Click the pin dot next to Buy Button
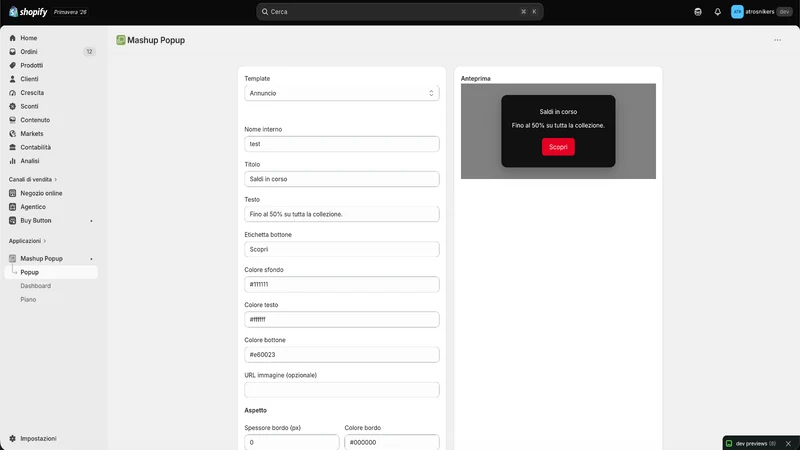The width and height of the screenshot is (800, 450). pyautogui.click(x=91, y=221)
